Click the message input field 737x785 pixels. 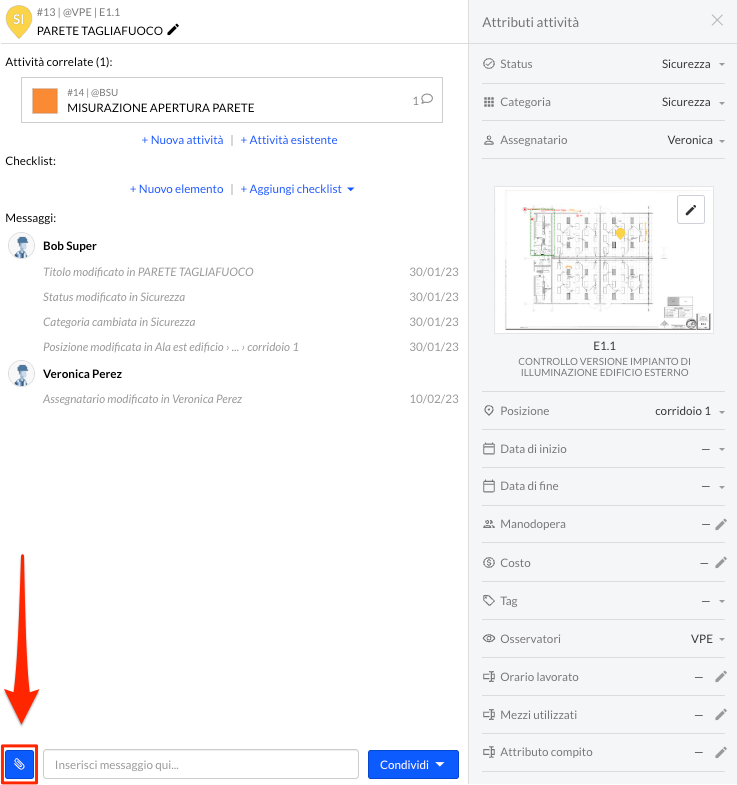point(201,764)
